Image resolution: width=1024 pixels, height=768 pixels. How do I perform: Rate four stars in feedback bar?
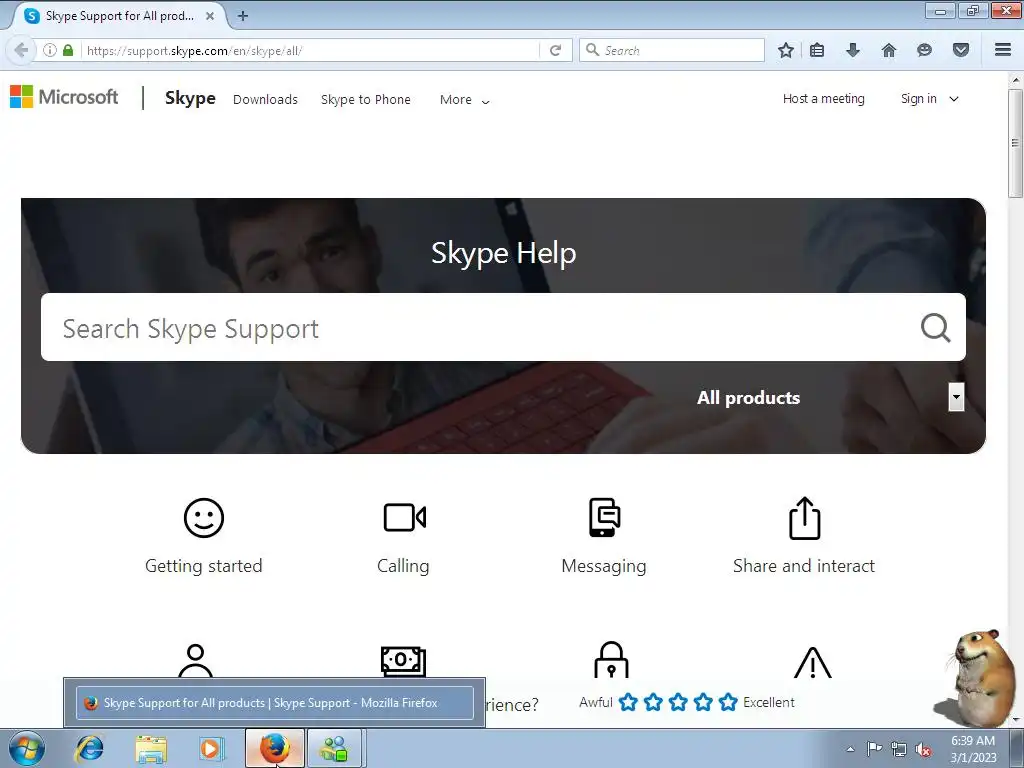[x=703, y=702]
